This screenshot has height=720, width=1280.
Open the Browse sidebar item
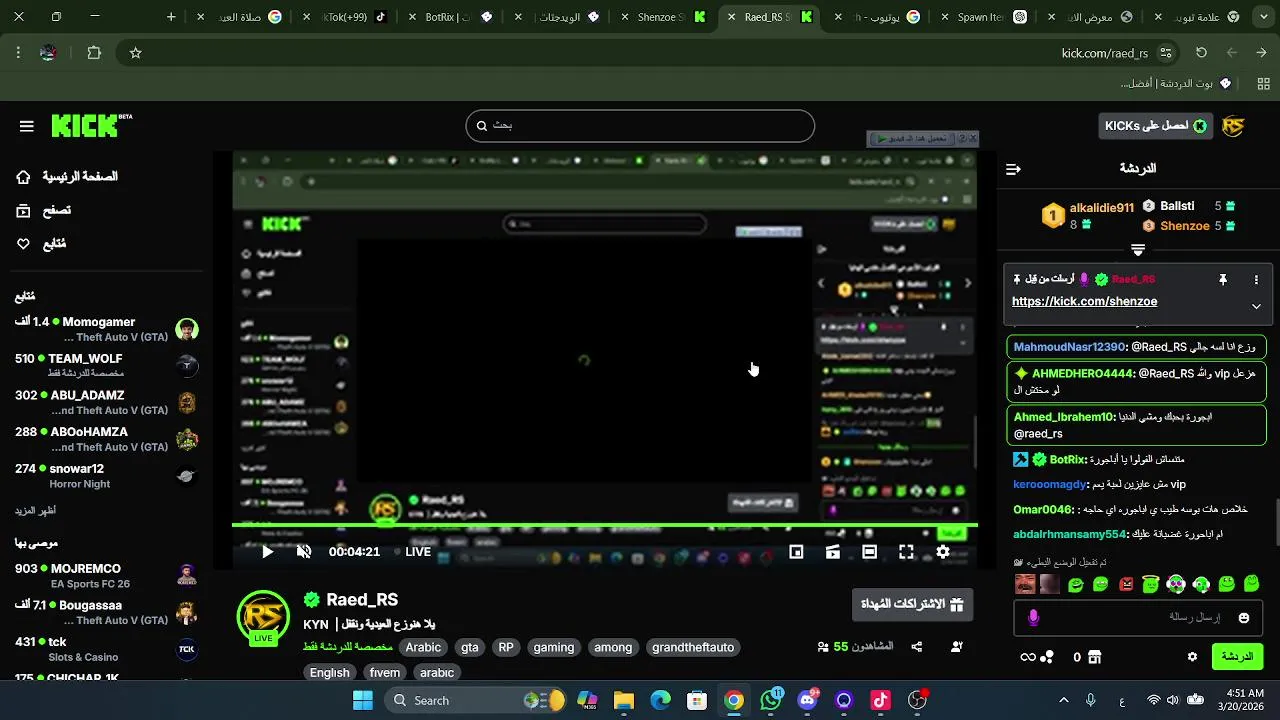tap(43, 211)
